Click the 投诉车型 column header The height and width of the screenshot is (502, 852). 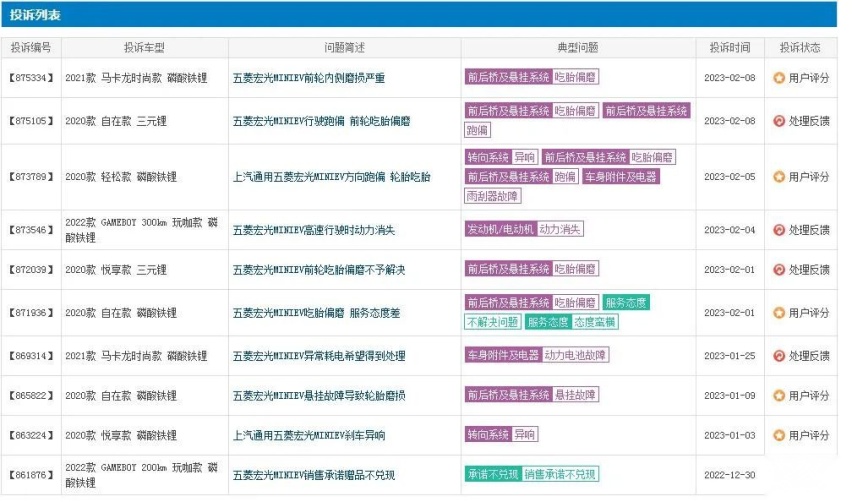click(x=145, y=48)
